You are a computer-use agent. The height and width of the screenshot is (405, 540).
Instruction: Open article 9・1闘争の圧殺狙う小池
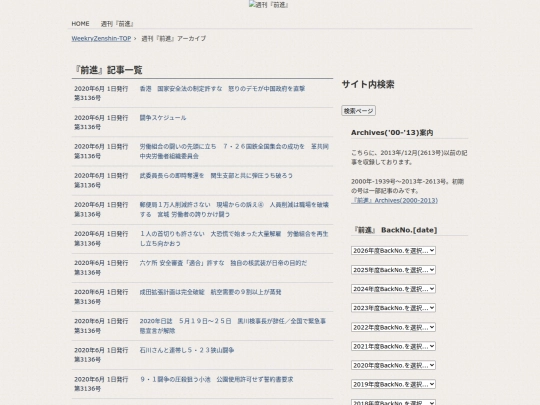[x=216, y=380]
